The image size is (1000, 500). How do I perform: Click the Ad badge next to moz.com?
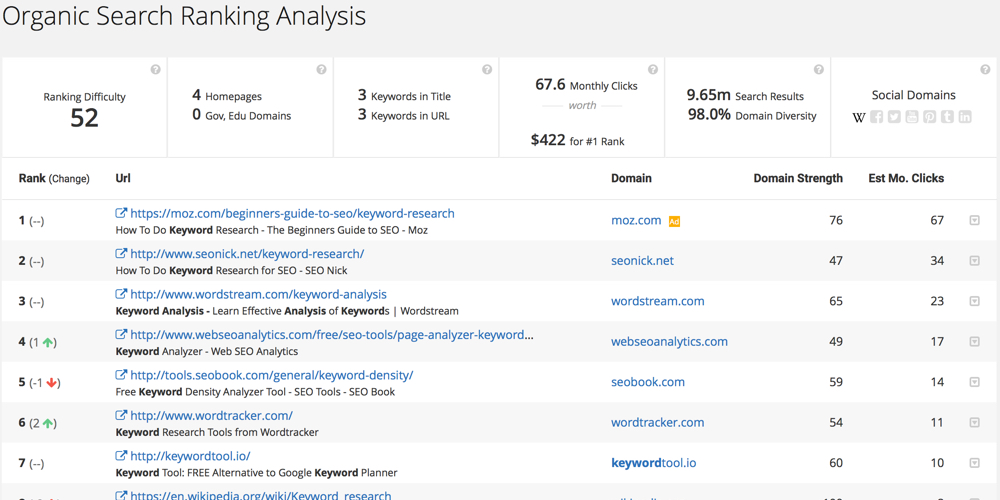(674, 221)
